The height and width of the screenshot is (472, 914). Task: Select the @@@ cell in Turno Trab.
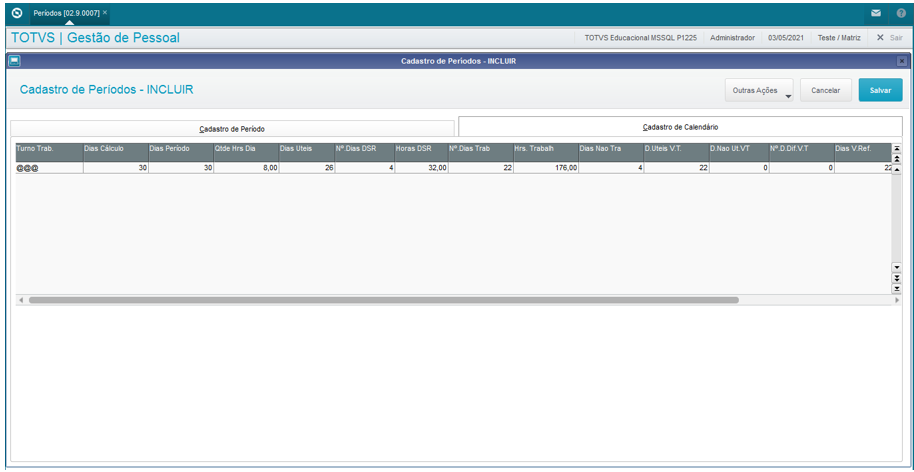coord(49,168)
